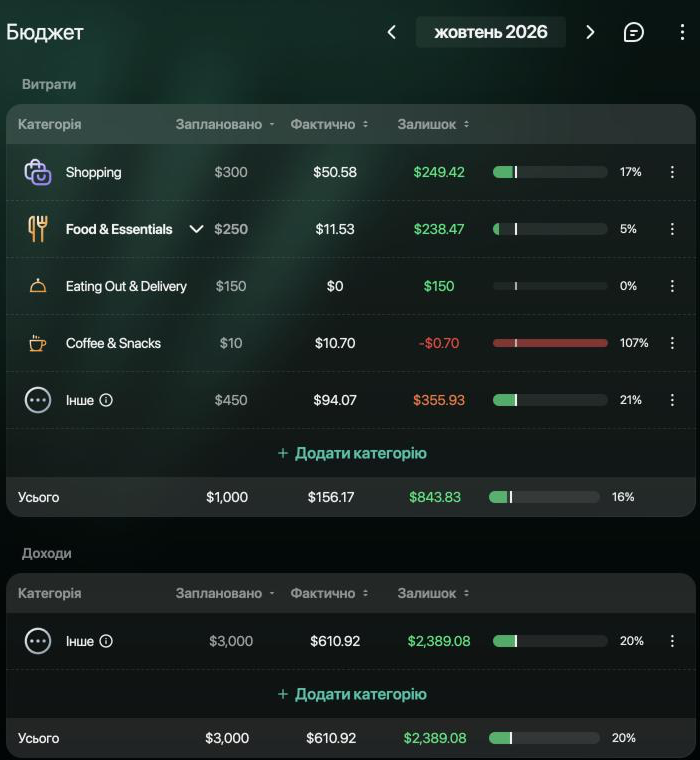Click the Shopping 17% progress bar
This screenshot has width=700, height=760.
550,172
